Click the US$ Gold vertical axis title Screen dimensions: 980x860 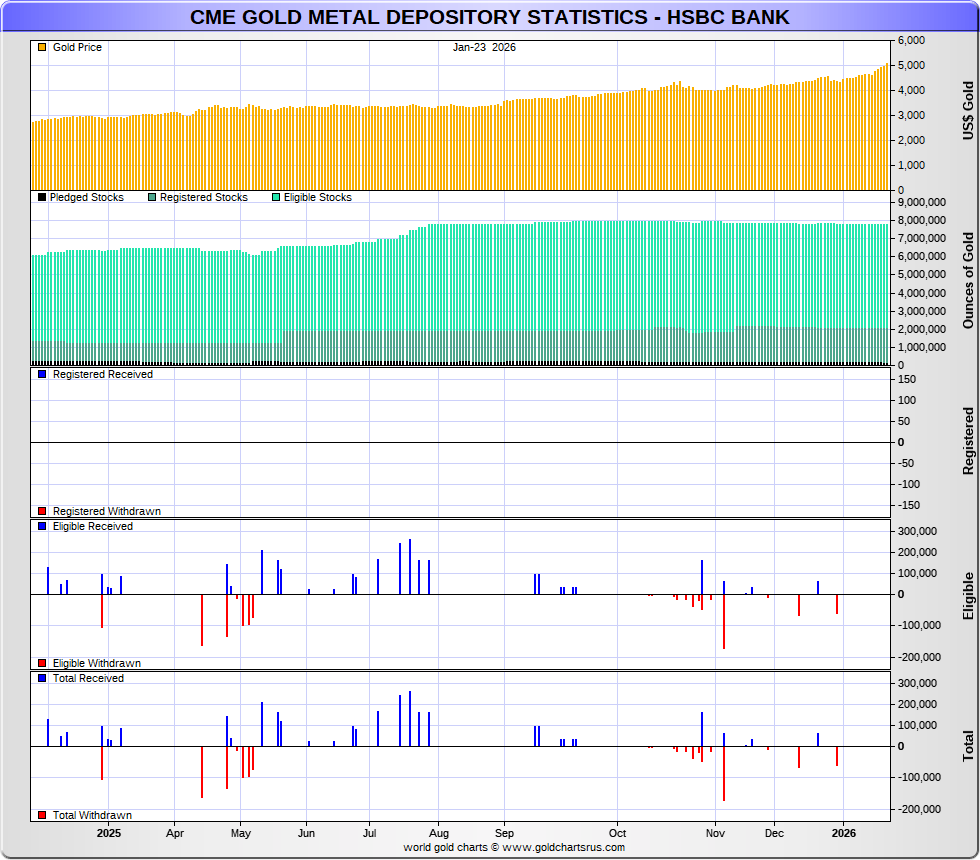(967, 110)
